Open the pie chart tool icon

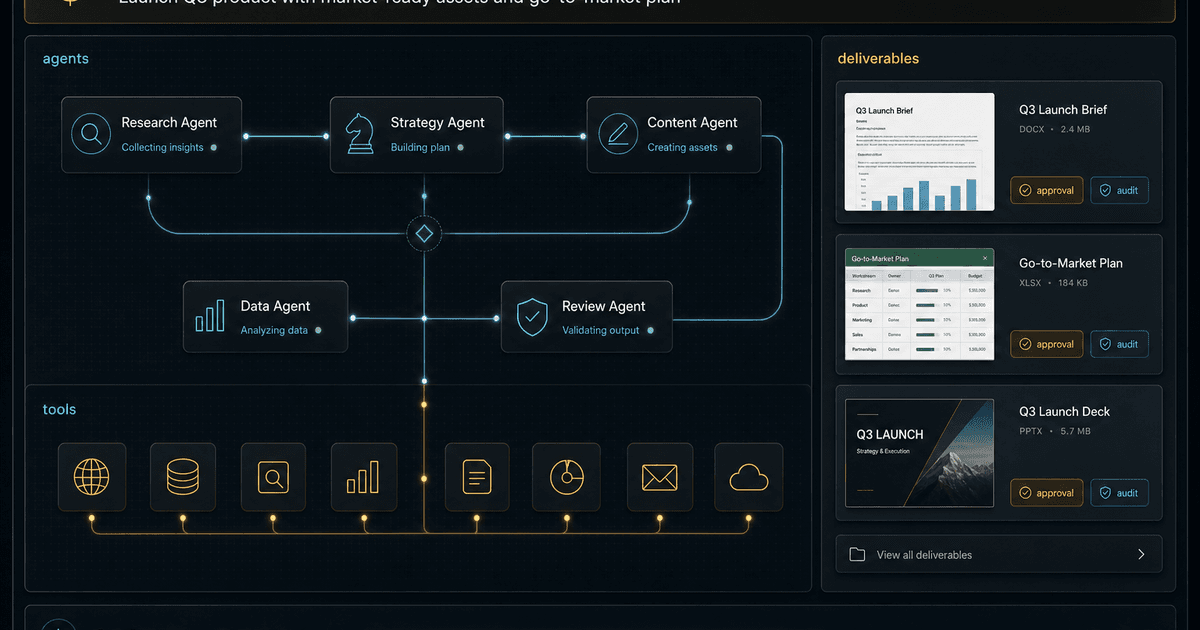coord(566,477)
